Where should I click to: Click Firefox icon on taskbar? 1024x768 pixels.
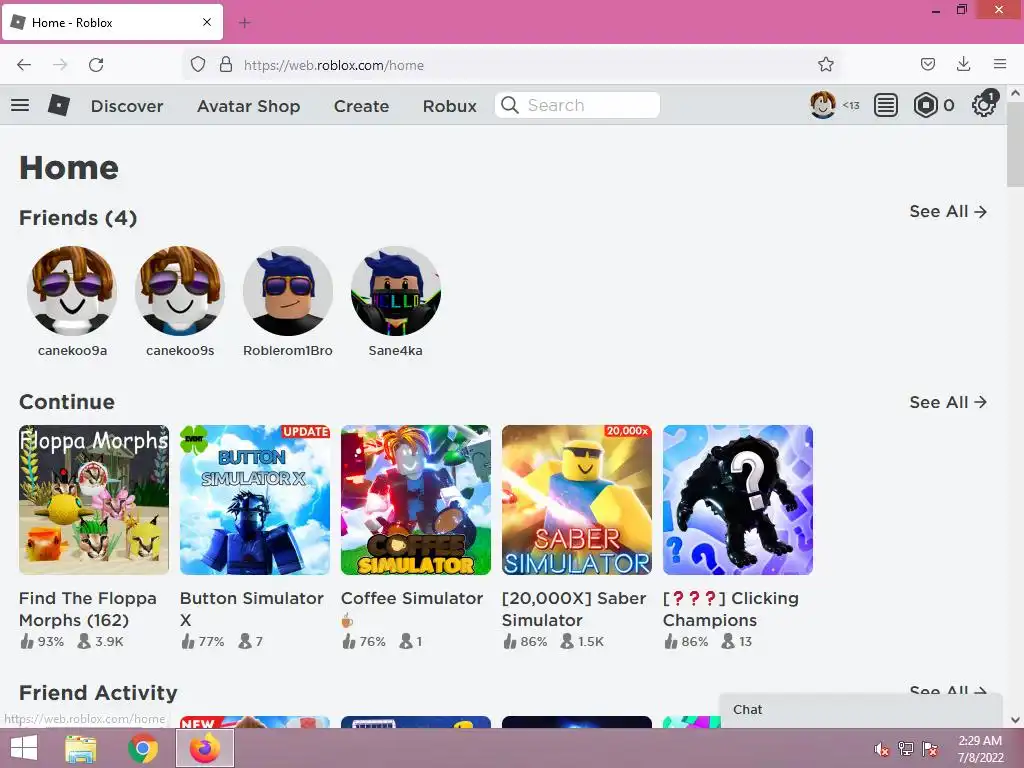pyautogui.click(x=204, y=748)
